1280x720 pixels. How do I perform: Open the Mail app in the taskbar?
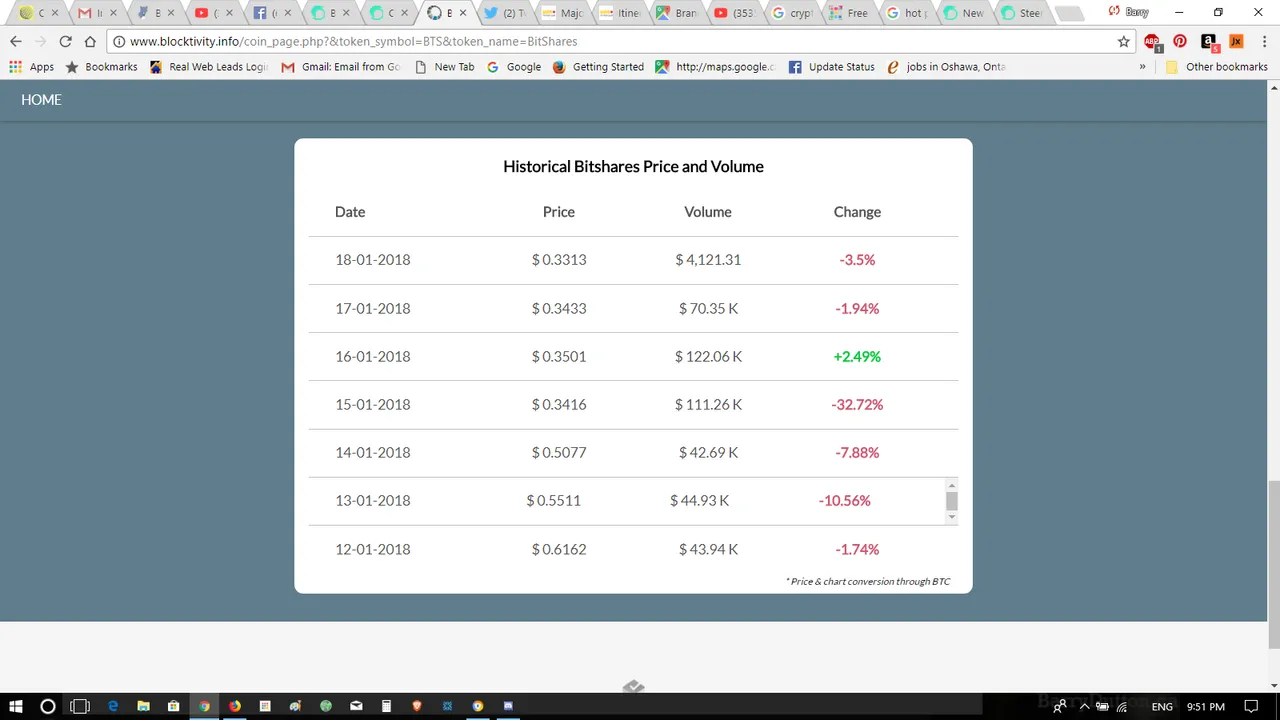click(356, 706)
